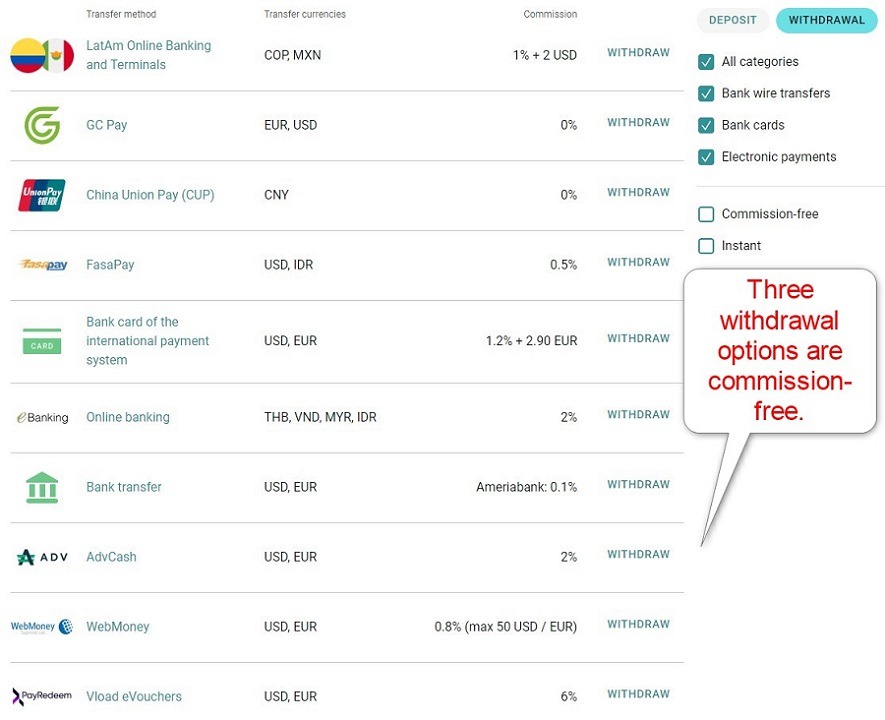This screenshot has height=720, width=885.
Task: Click the WebMoney logo icon
Action: click(42, 627)
